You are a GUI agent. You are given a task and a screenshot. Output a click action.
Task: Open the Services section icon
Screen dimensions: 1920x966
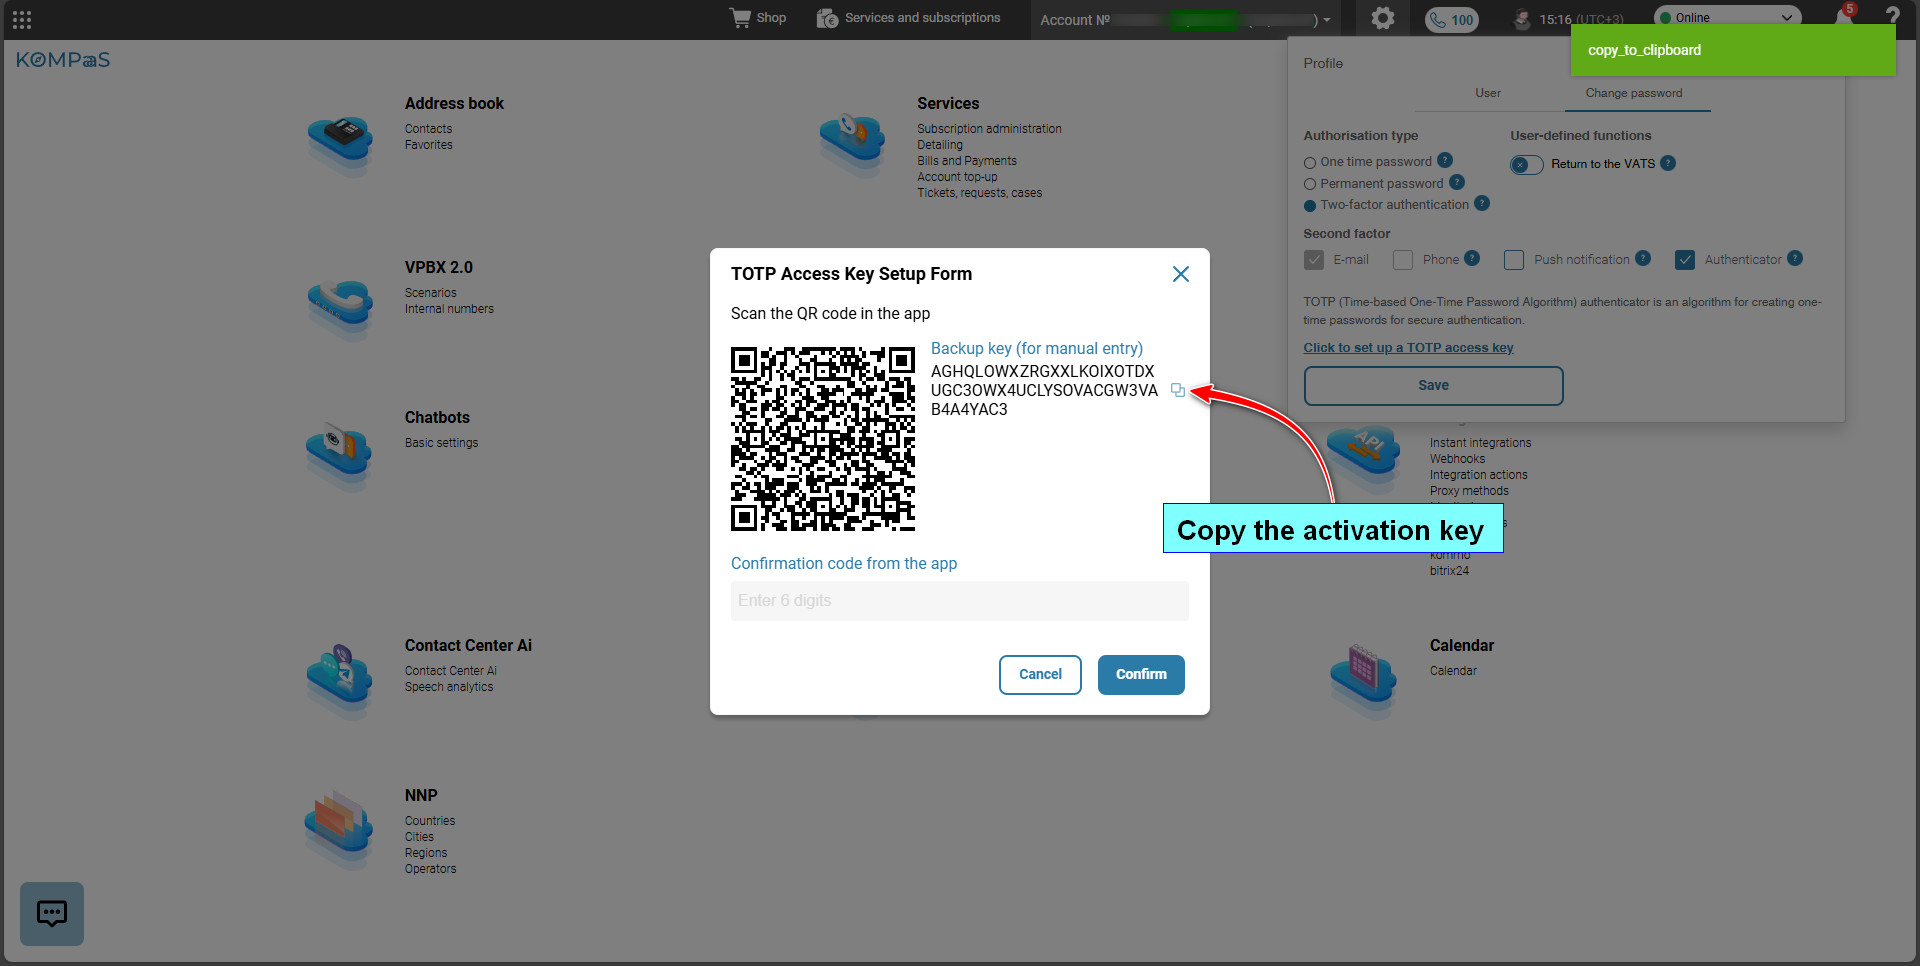pyautogui.click(x=852, y=143)
